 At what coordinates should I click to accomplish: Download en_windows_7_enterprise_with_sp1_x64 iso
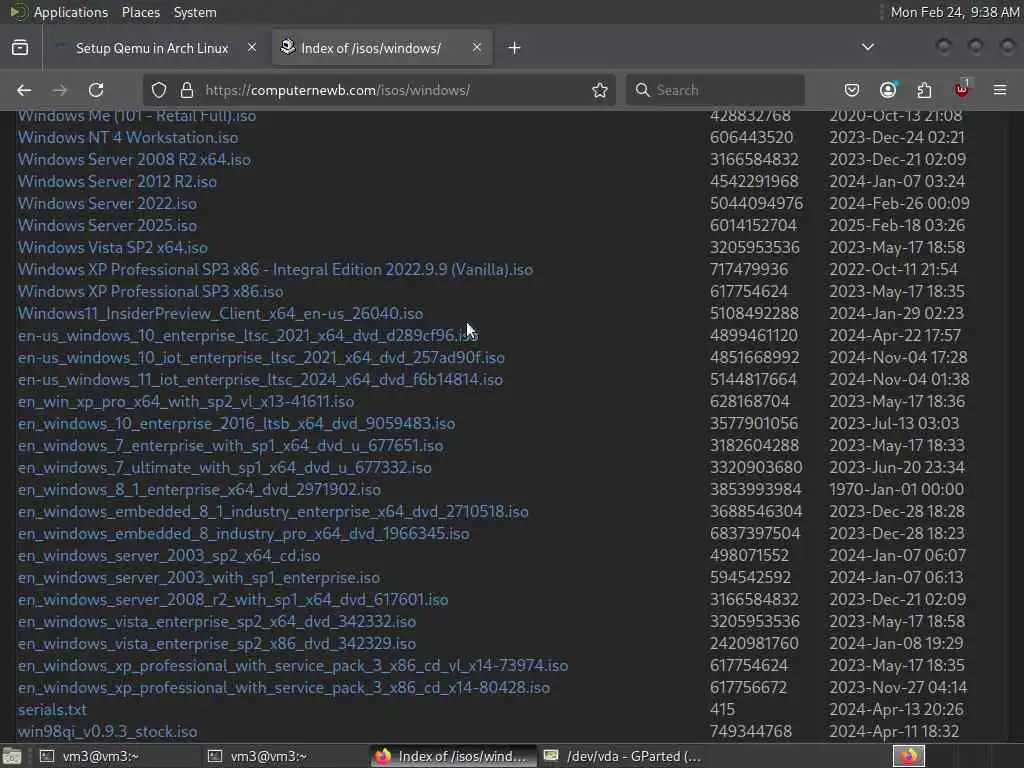coord(231,446)
